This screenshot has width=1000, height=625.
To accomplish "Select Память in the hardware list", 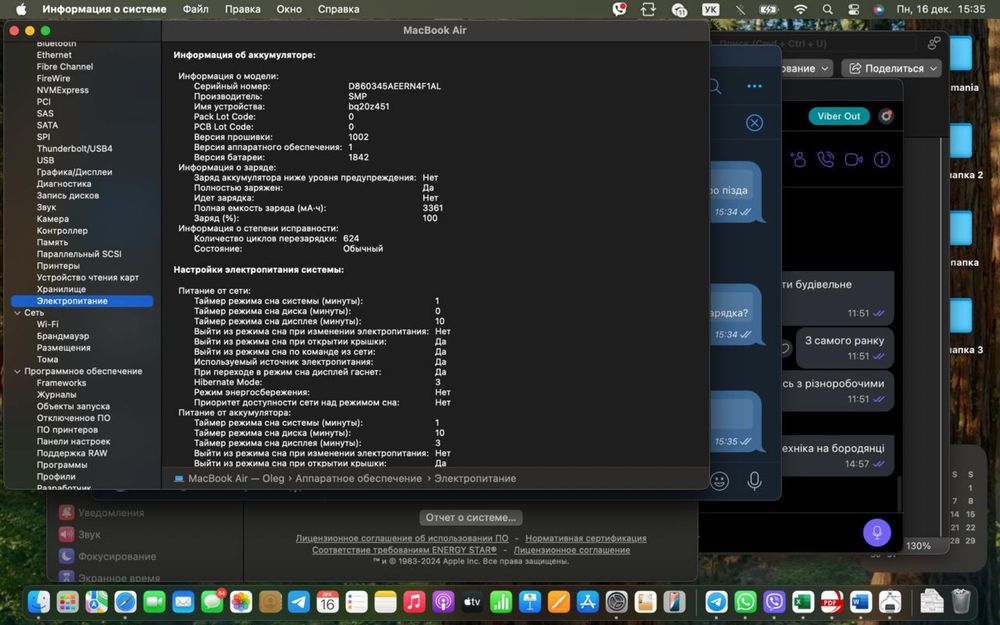I will click(52, 242).
